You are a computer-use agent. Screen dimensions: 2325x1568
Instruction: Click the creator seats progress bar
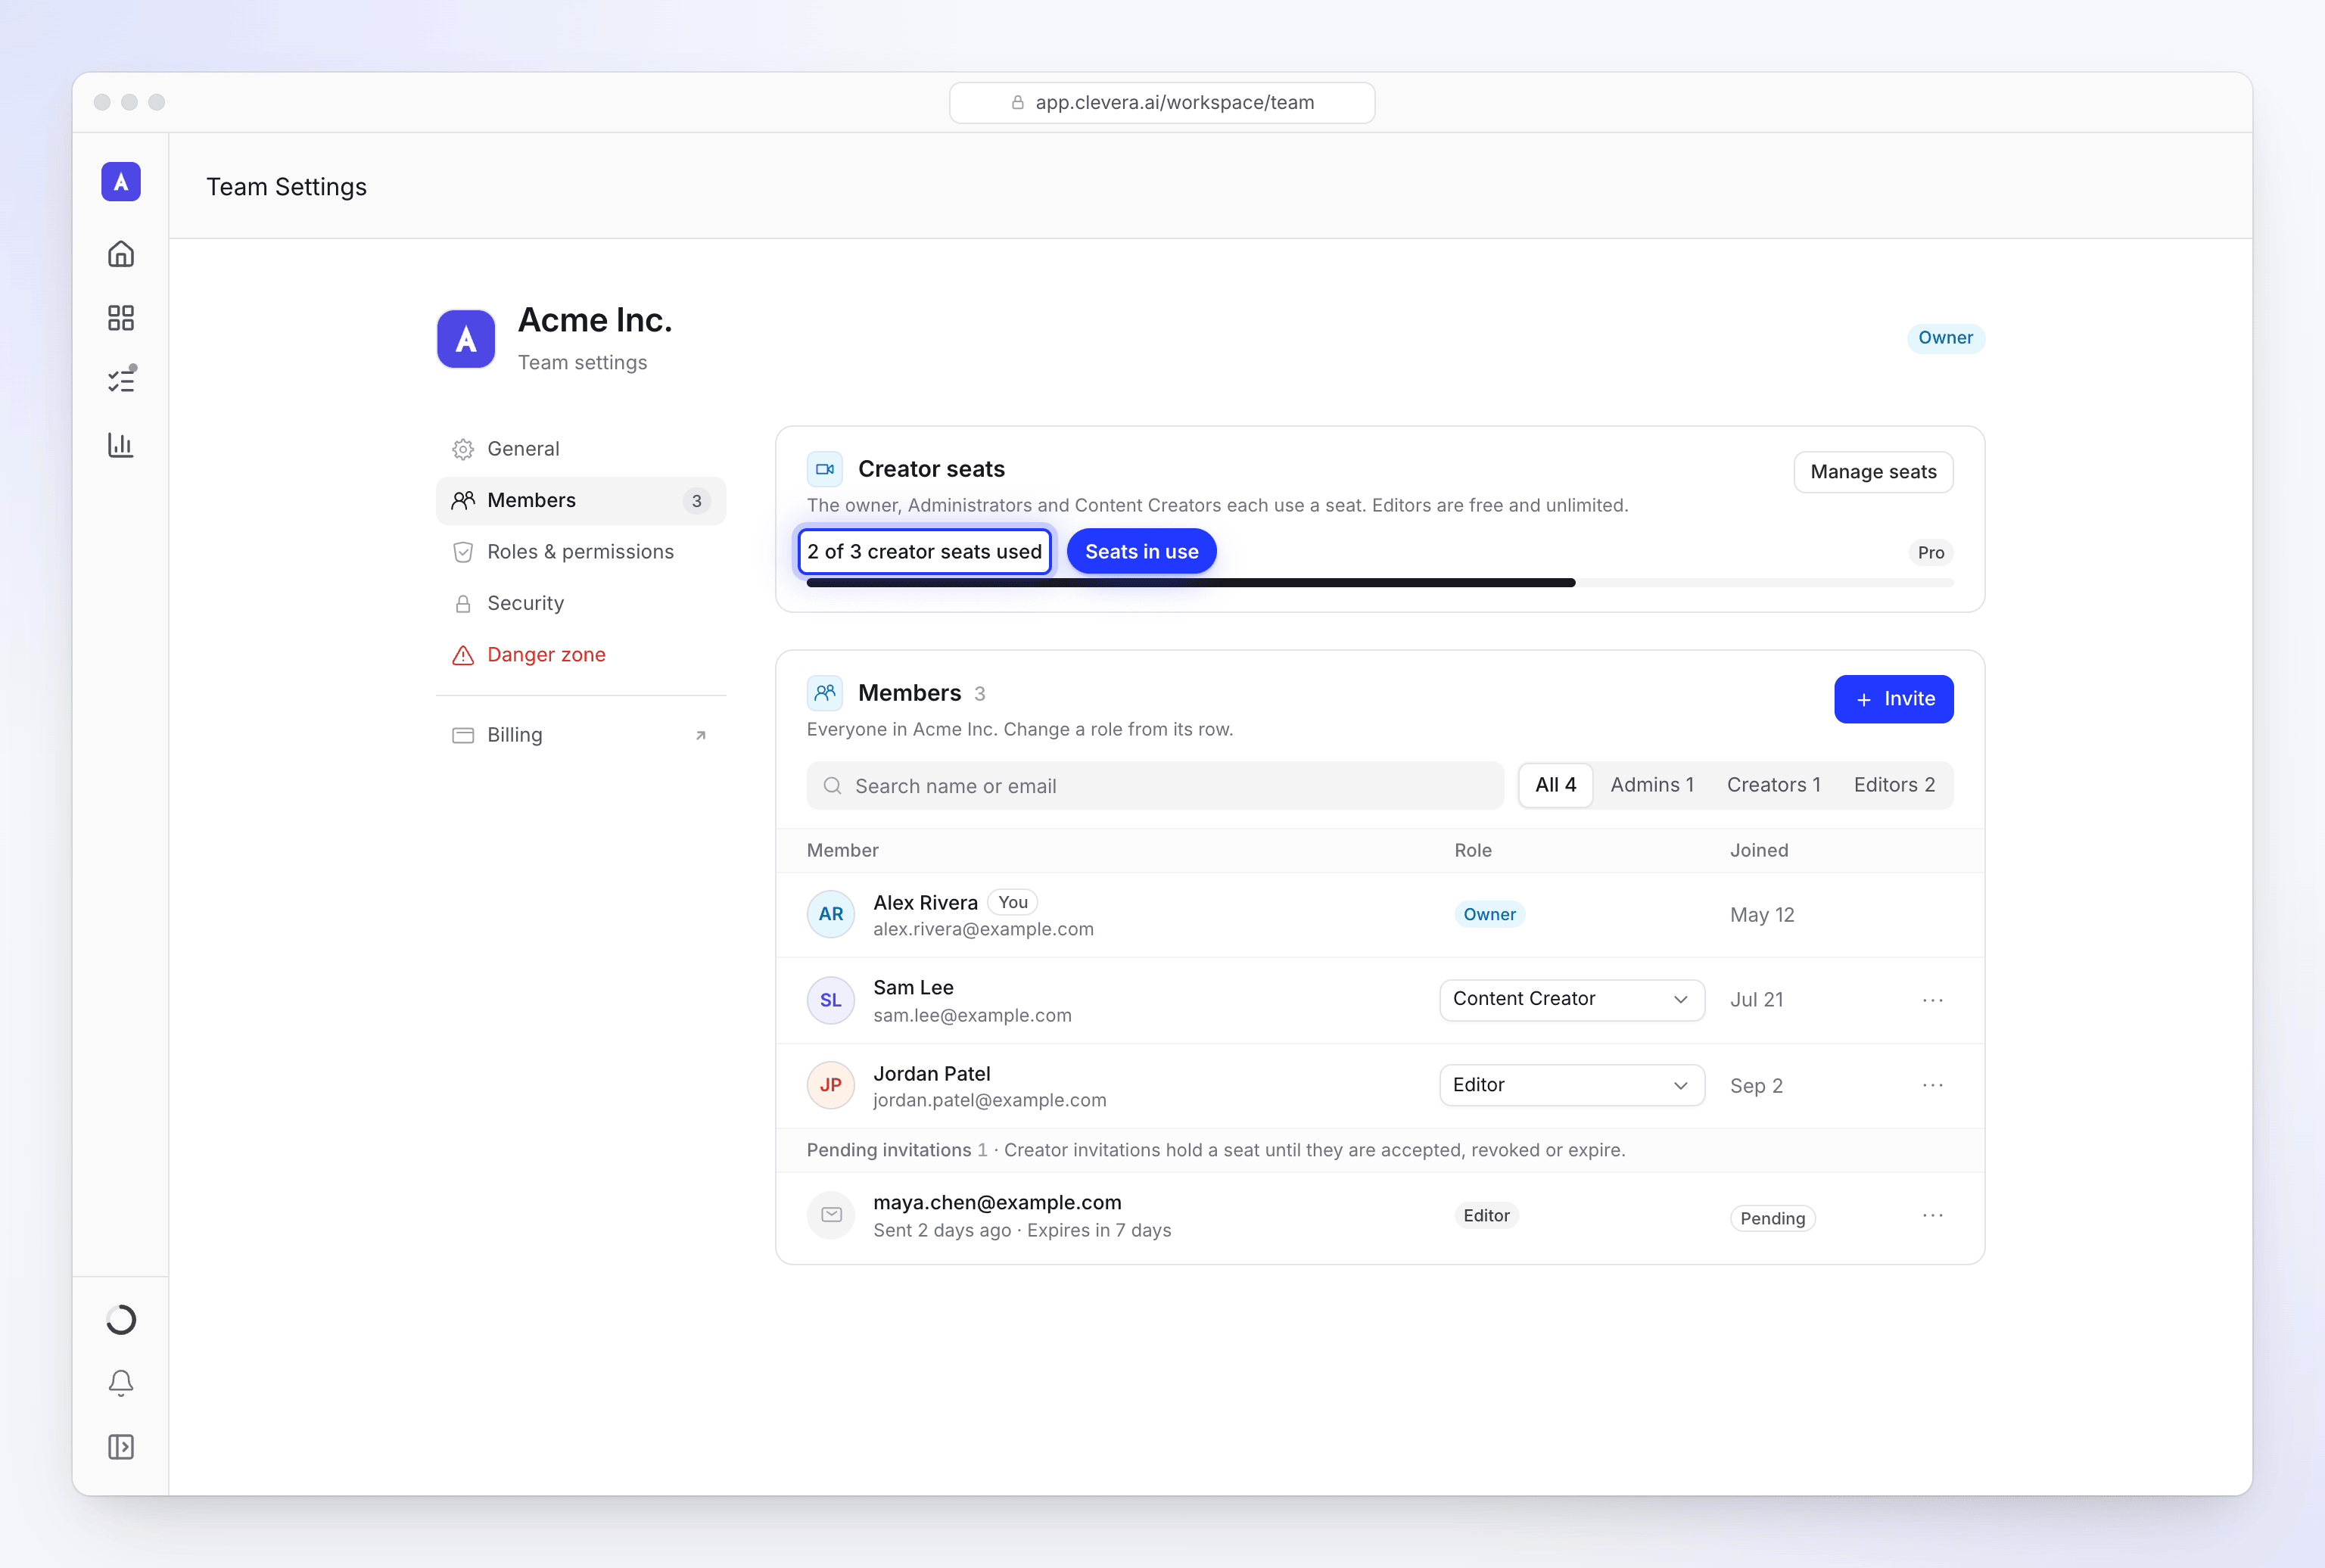coord(1380,583)
